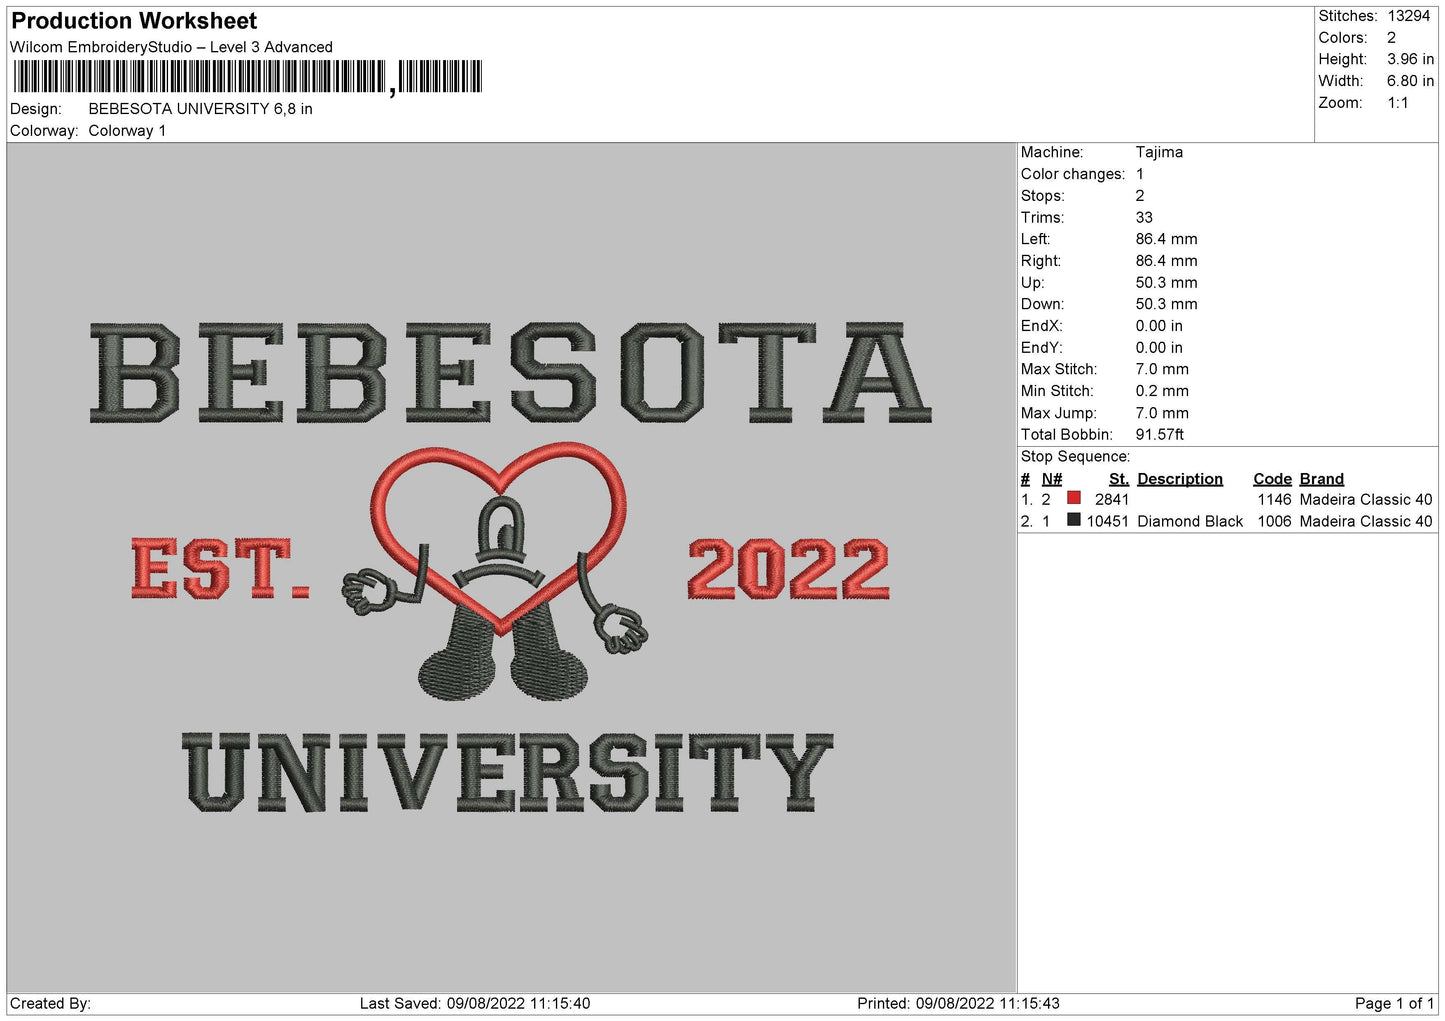Click the Height value 3.96 in
Viewport: 1445px width, 1021px height.
1410,60
